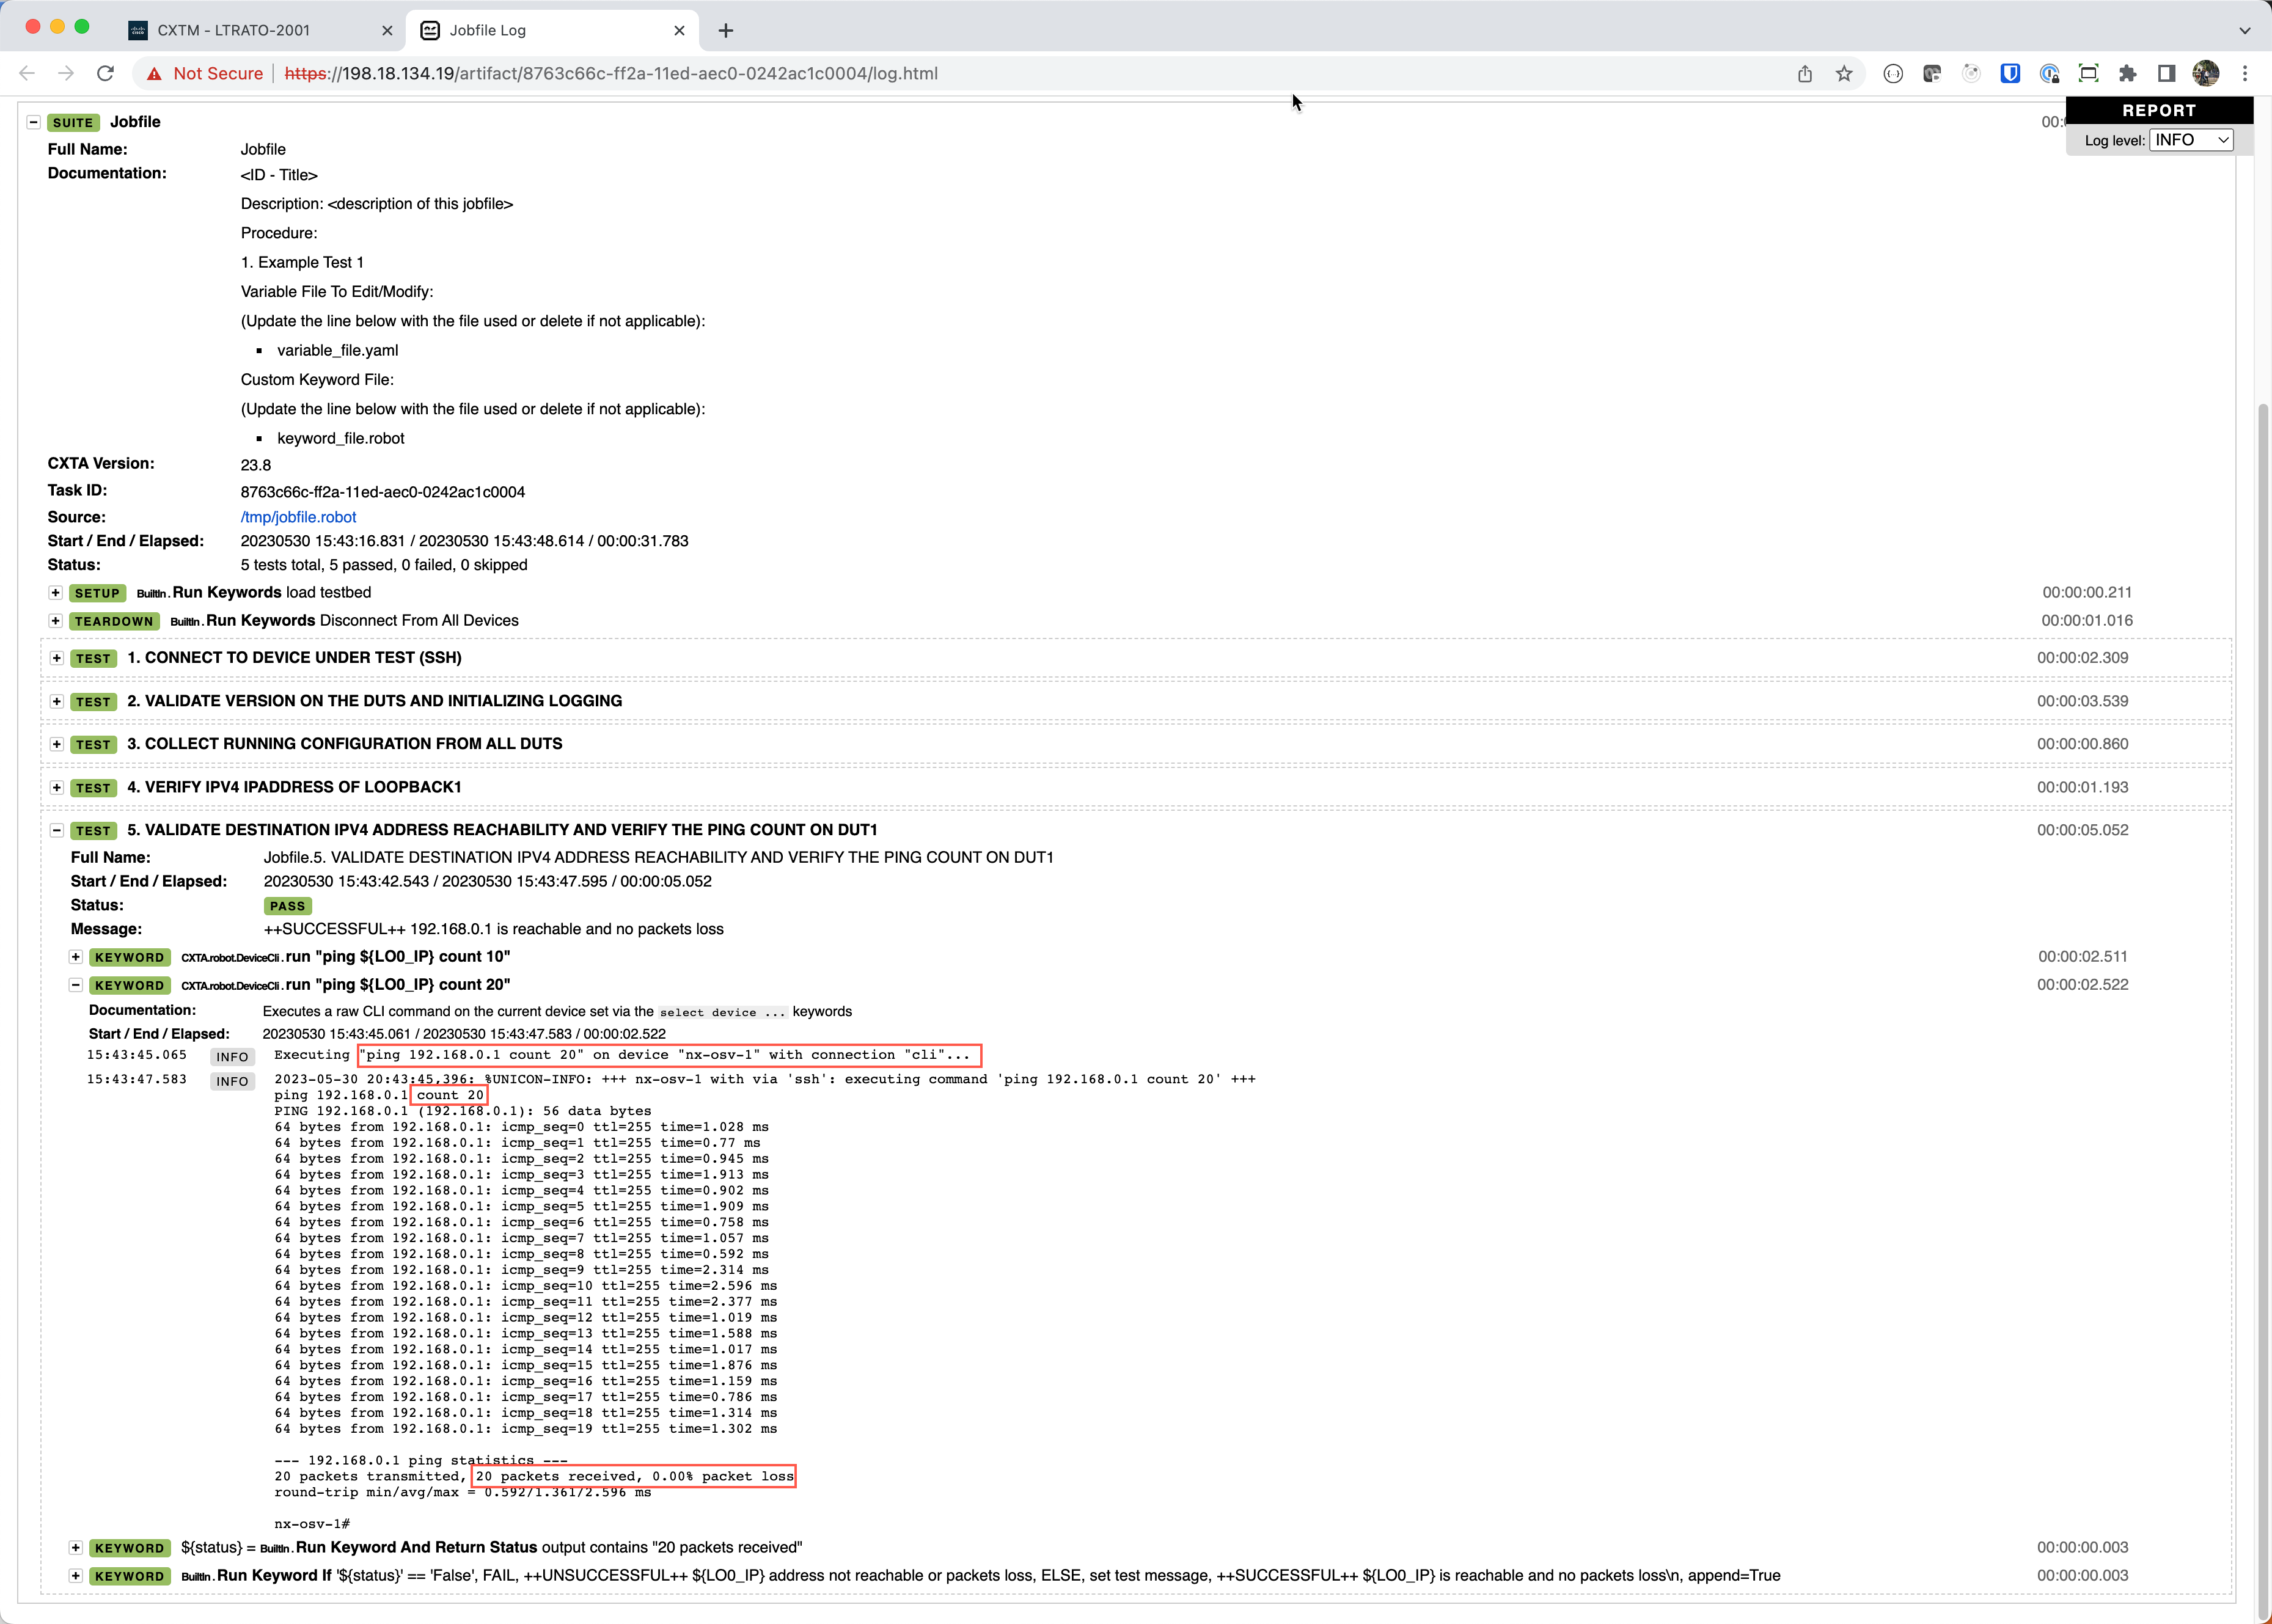This screenshot has height=1624, width=2272.
Task: Click CXTA Version value 23.8
Action: [x=256, y=465]
